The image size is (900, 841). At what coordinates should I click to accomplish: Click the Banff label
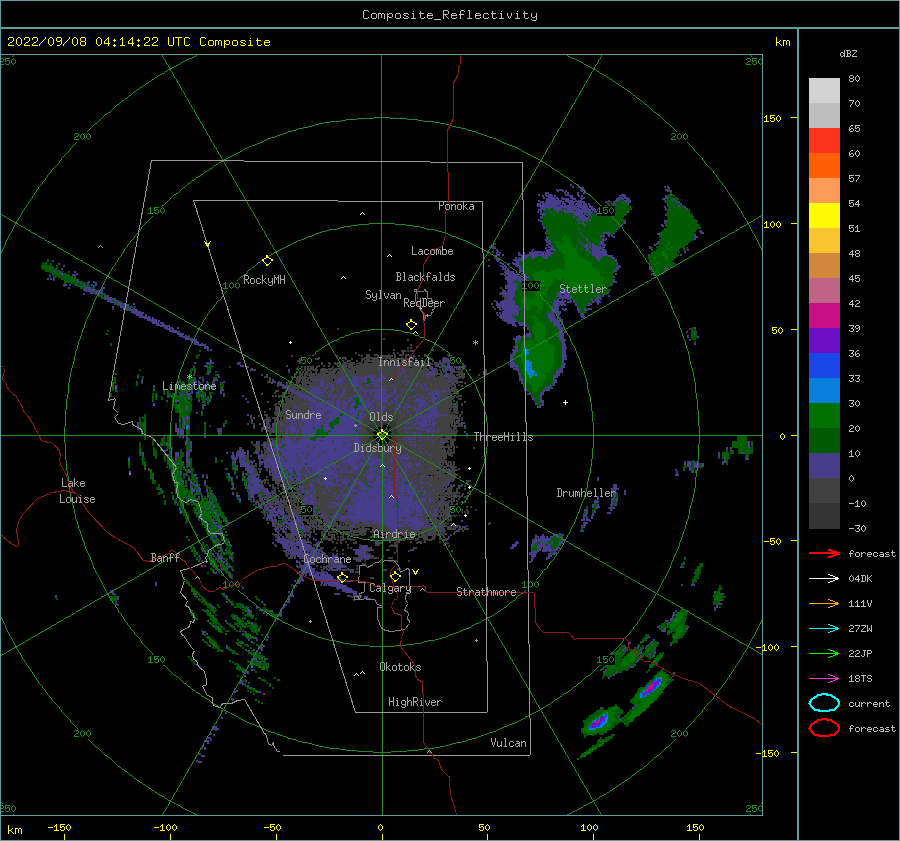click(165, 557)
